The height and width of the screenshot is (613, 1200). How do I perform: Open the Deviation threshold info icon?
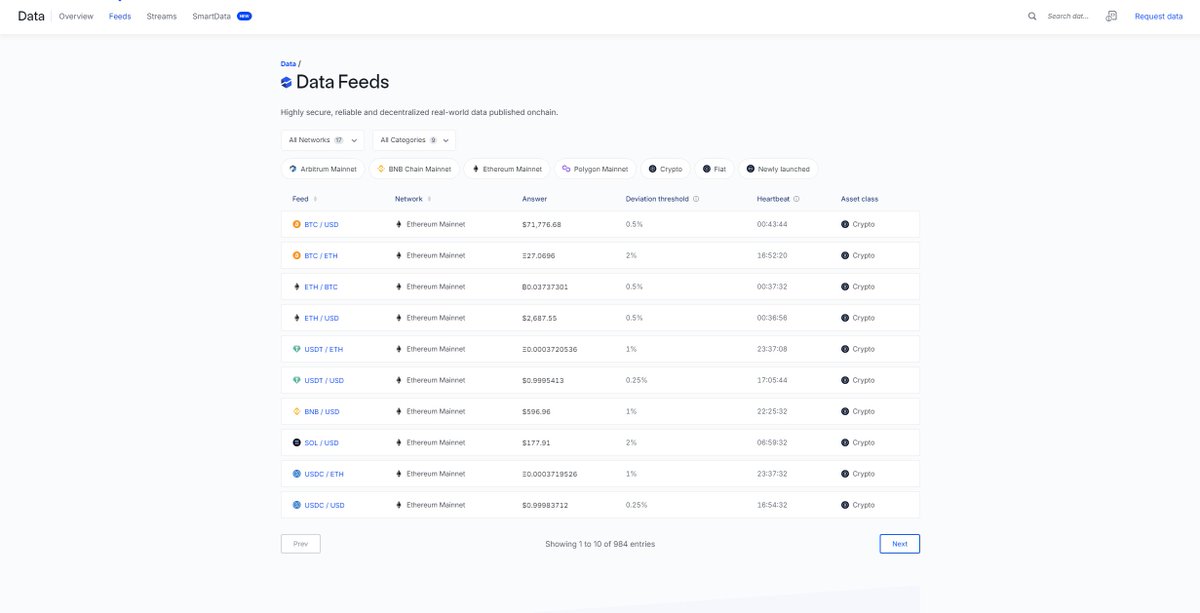click(x=696, y=199)
